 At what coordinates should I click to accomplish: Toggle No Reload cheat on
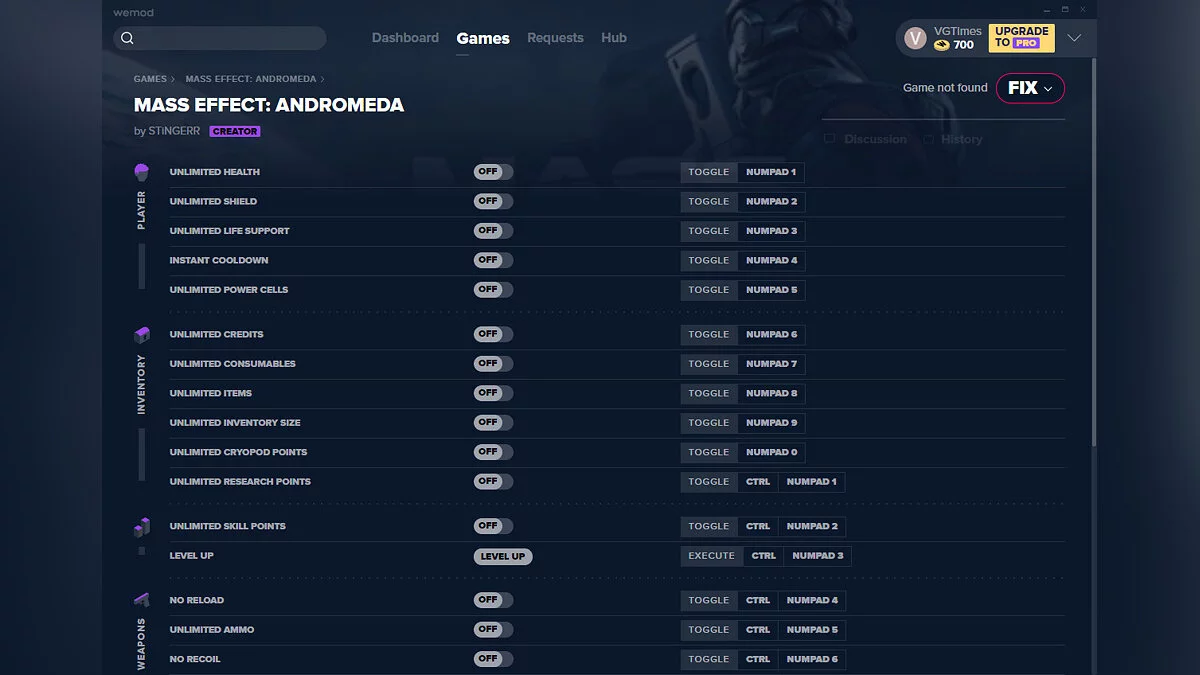pos(493,600)
